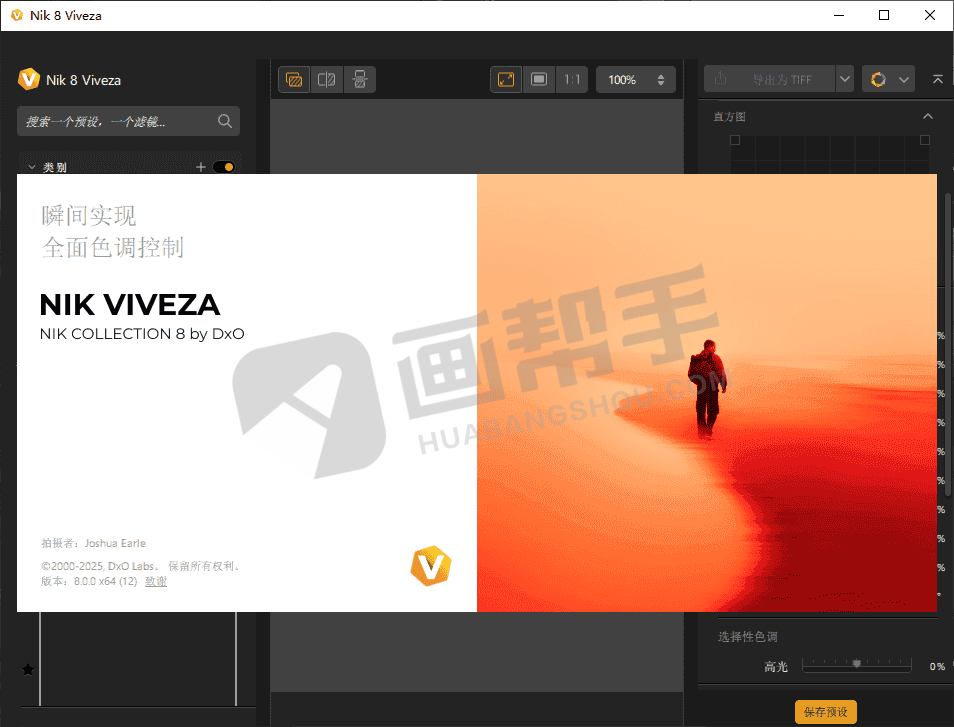This screenshot has height=727, width=954.
Task: Maximize the Nik 8 Viveza window
Action: (884, 15)
